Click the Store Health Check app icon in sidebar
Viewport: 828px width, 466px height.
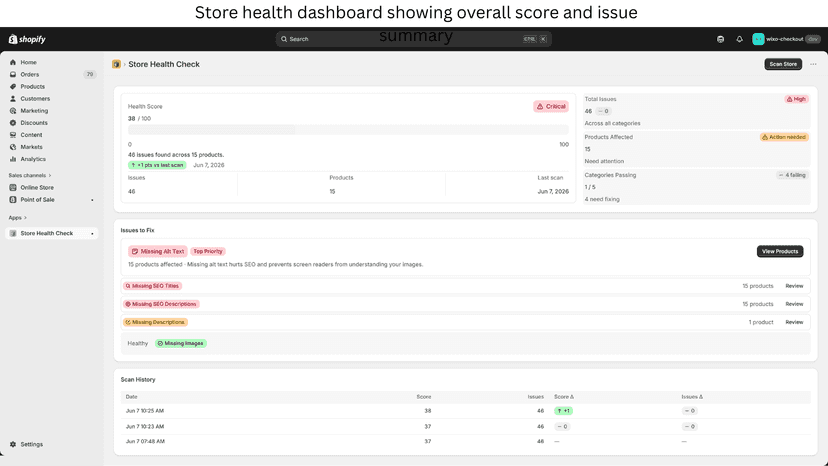pyautogui.click(x=13, y=233)
